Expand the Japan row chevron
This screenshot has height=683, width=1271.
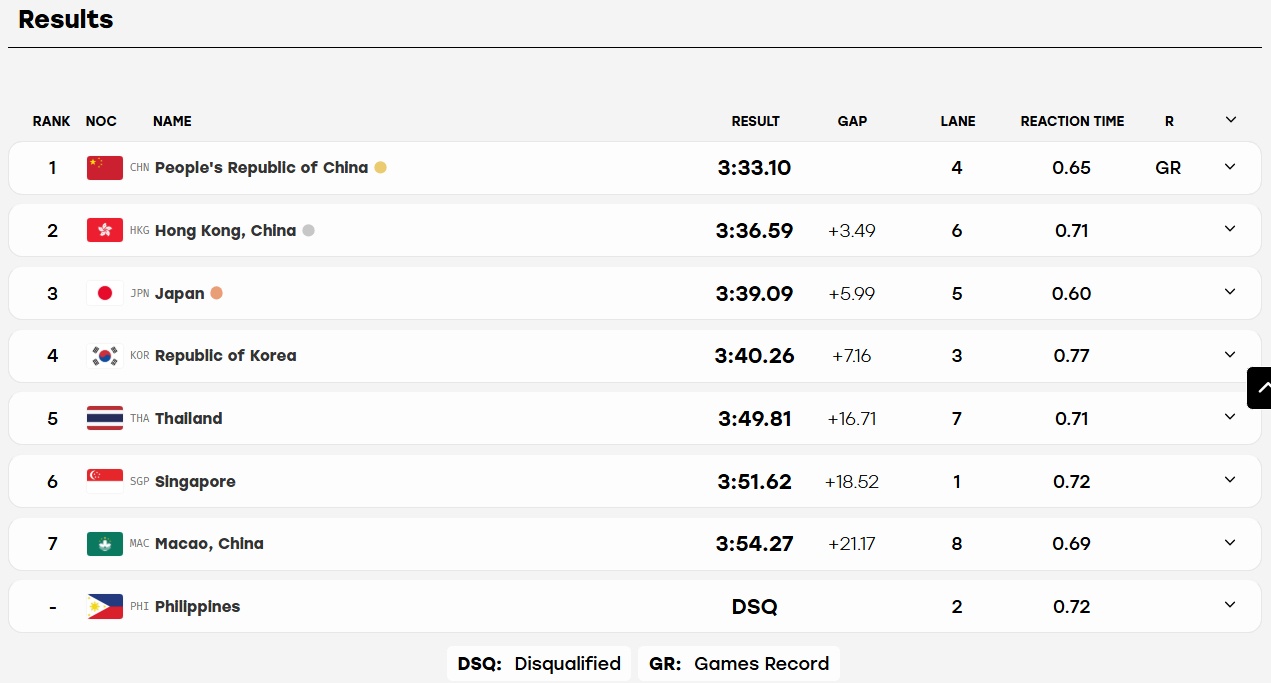coord(1231,292)
